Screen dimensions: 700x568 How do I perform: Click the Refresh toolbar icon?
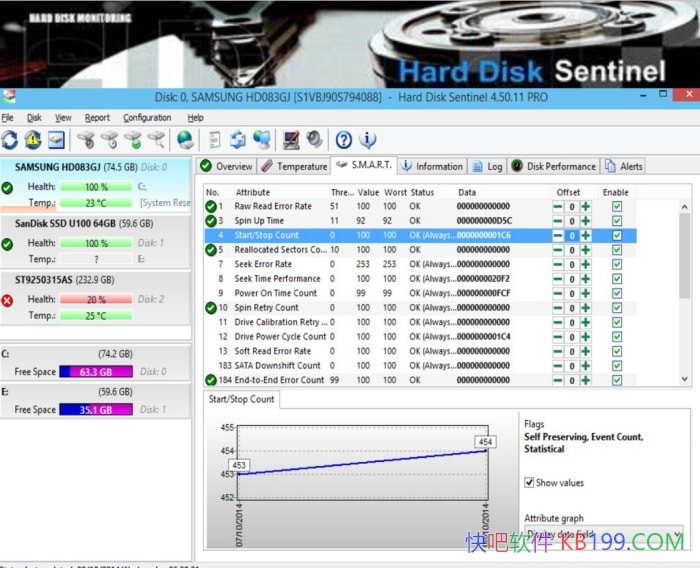click(x=10, y=140)
